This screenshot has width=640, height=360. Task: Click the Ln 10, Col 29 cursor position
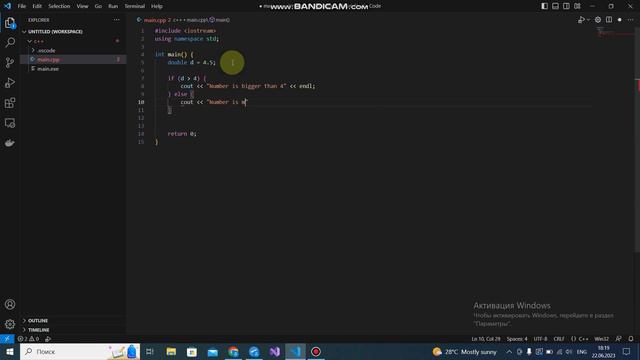pyautogui.click(x=486, y=339)
